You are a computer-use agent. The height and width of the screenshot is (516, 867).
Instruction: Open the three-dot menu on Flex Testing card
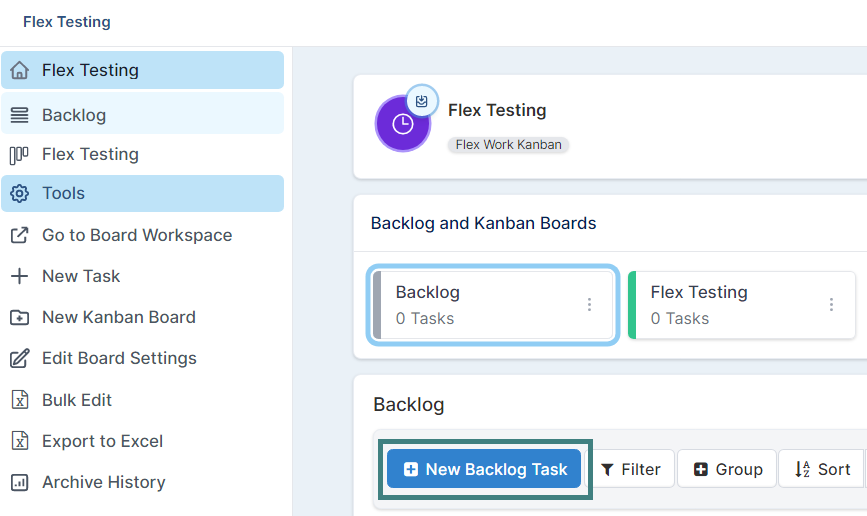(x=831, y=305)
